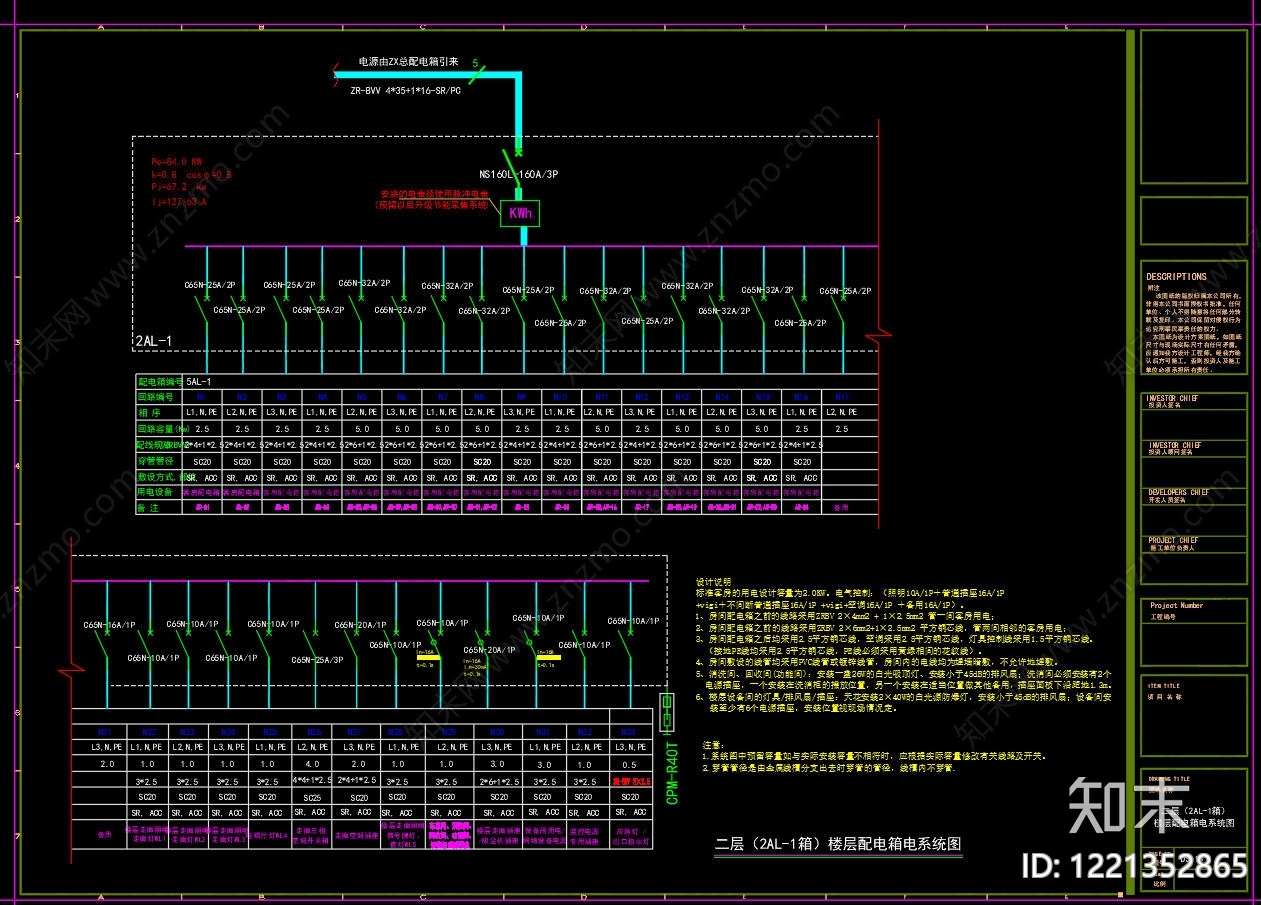The width and height of the screenshot is (1261, 905).
Task: Select the 2AL-1 panel label
Action: pos(154,342)
